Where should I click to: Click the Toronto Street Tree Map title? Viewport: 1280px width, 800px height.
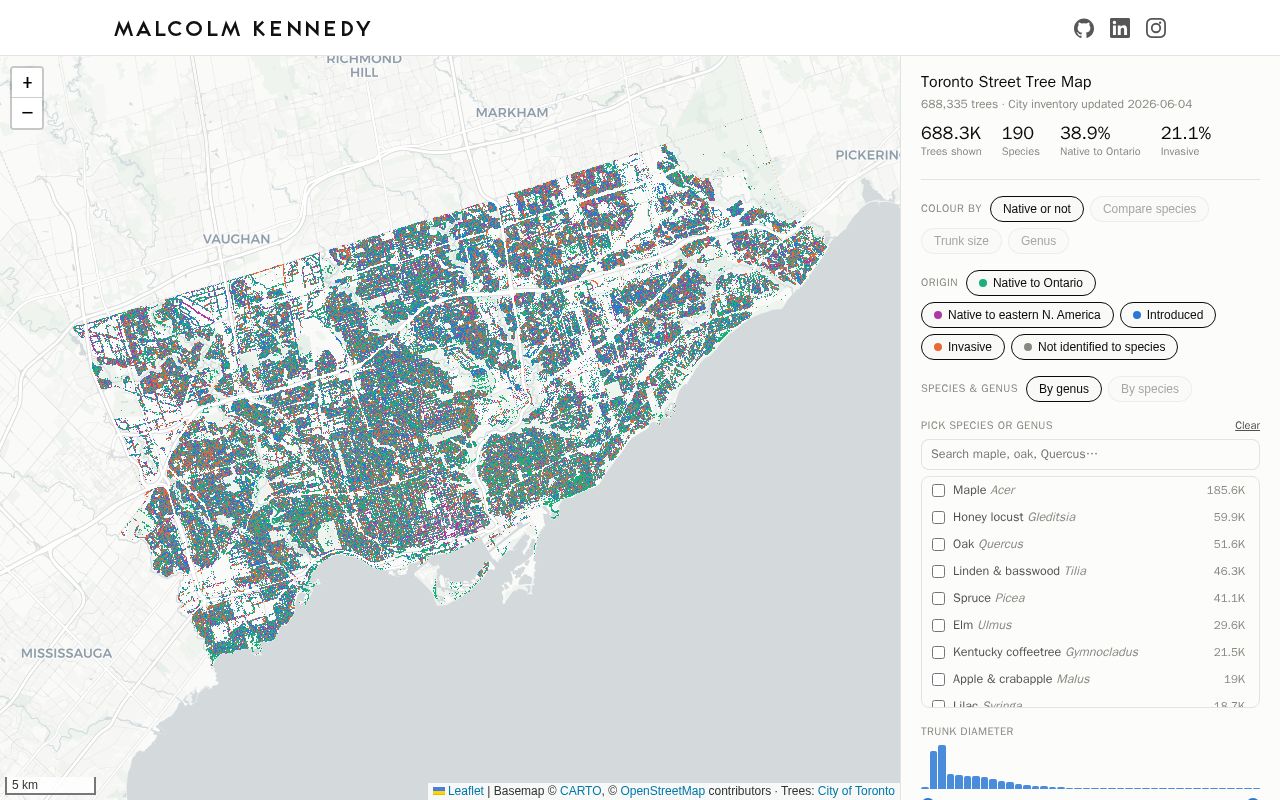click(x=1006, y=82)
